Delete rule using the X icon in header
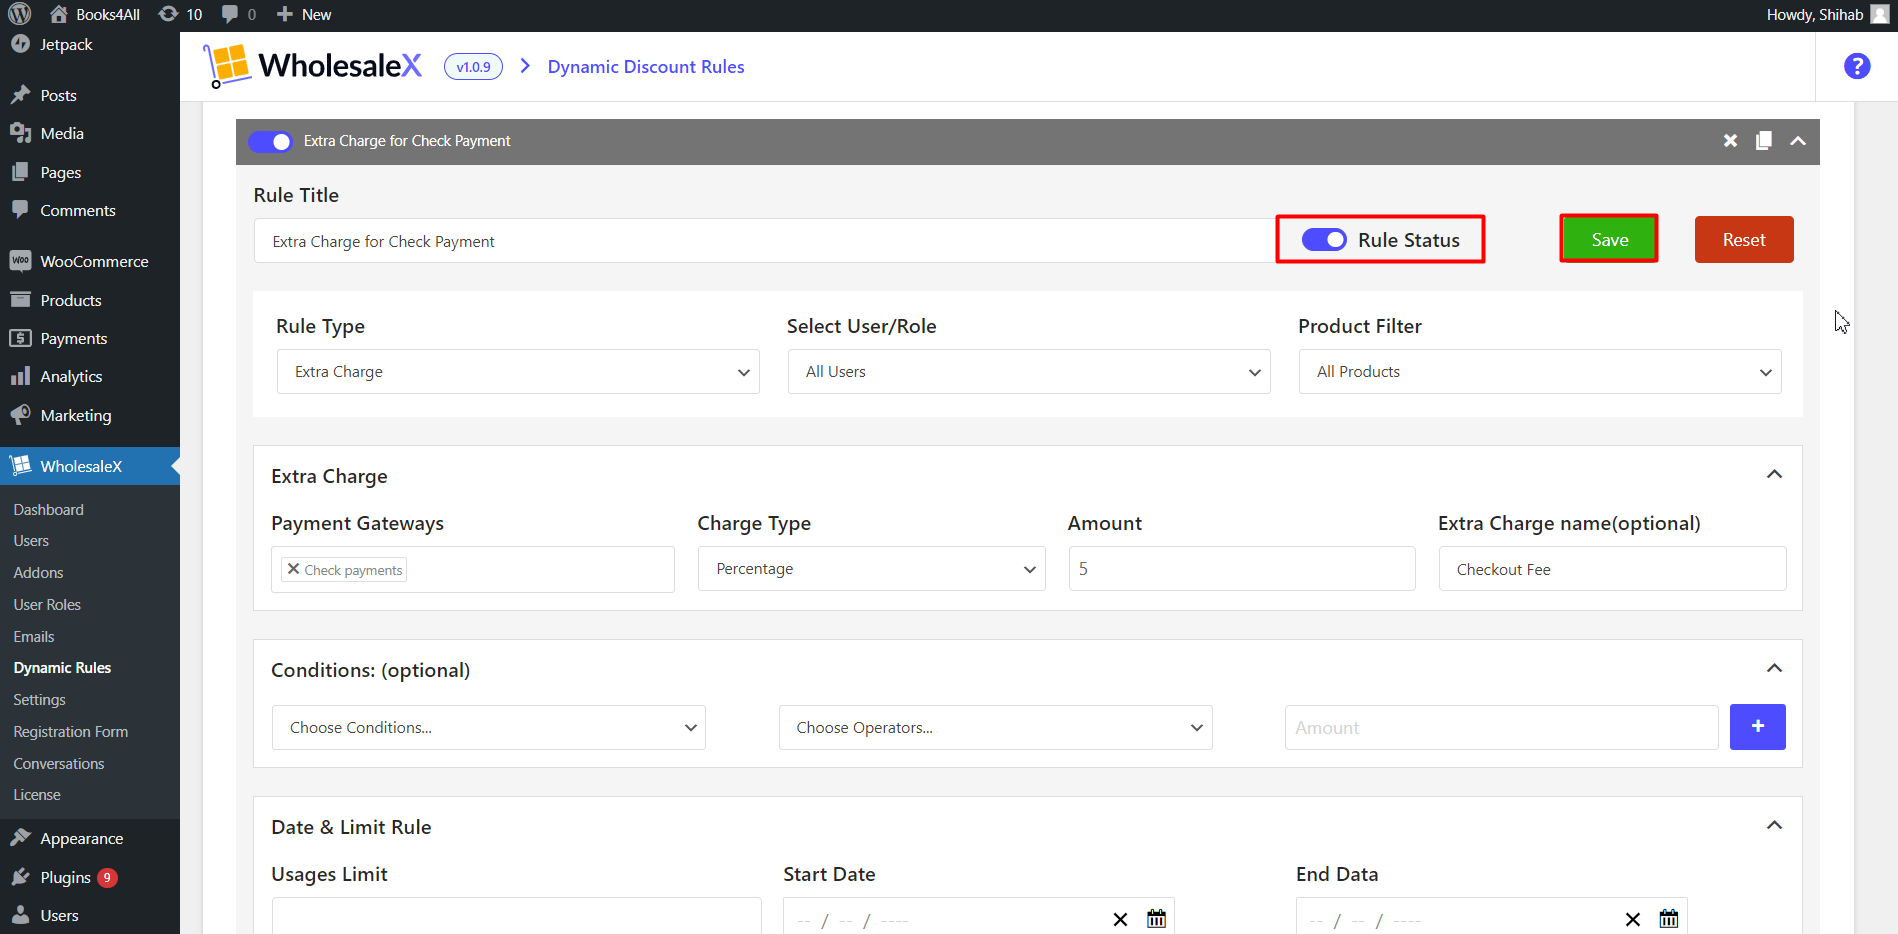Viewport: 1898px width, 934px height. [x=1730, y=141]
